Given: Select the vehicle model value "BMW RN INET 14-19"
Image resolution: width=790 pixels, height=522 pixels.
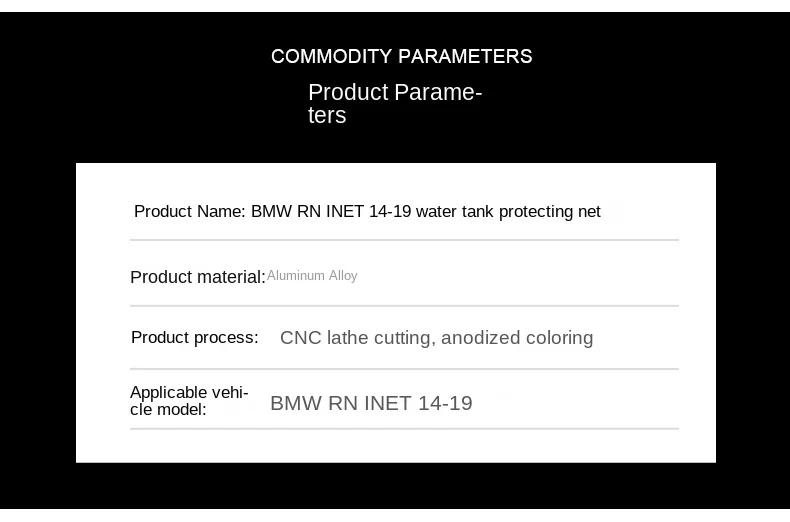Looking at the screenshot, I should coord(371,403).
